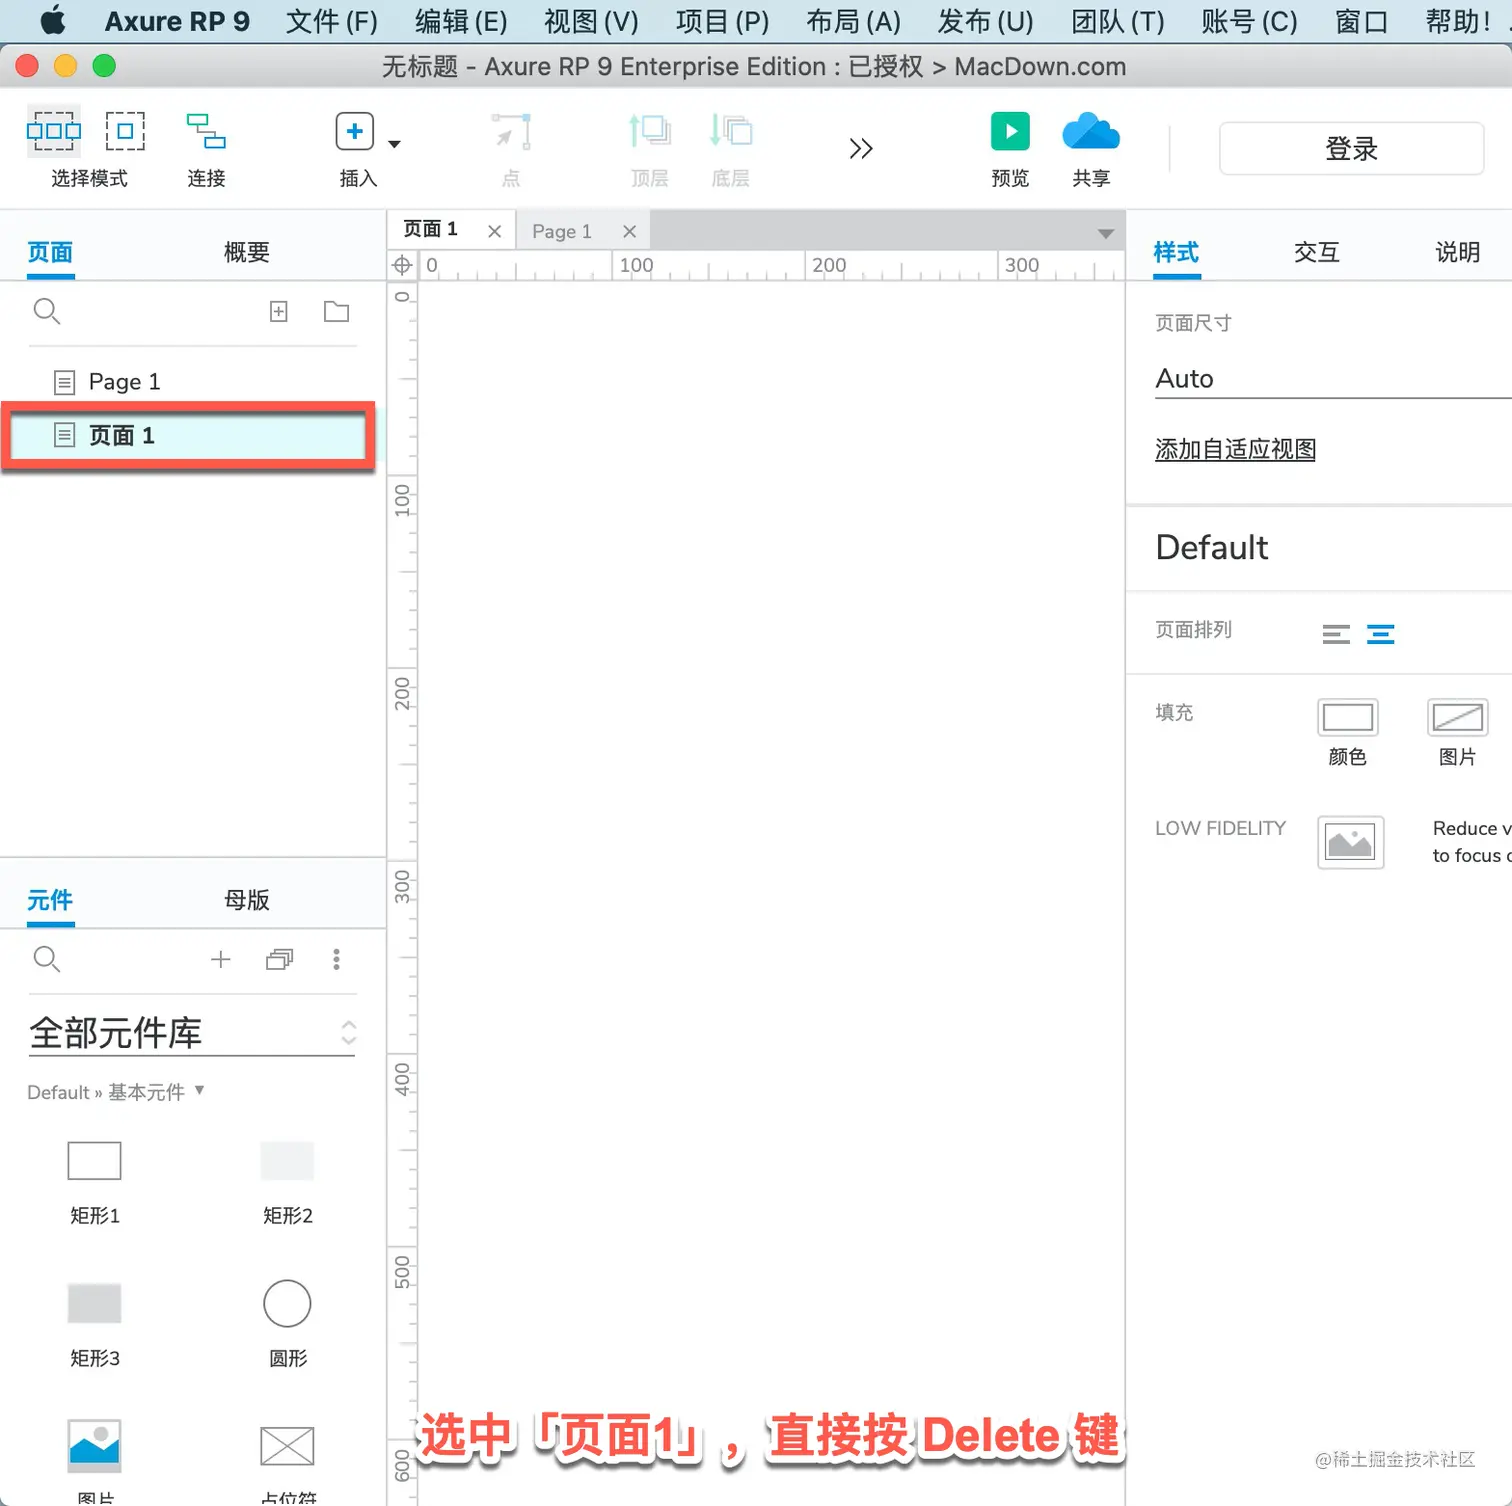
Task: Open the 团队 (T) menu
Action: [x=1118, y=21]
